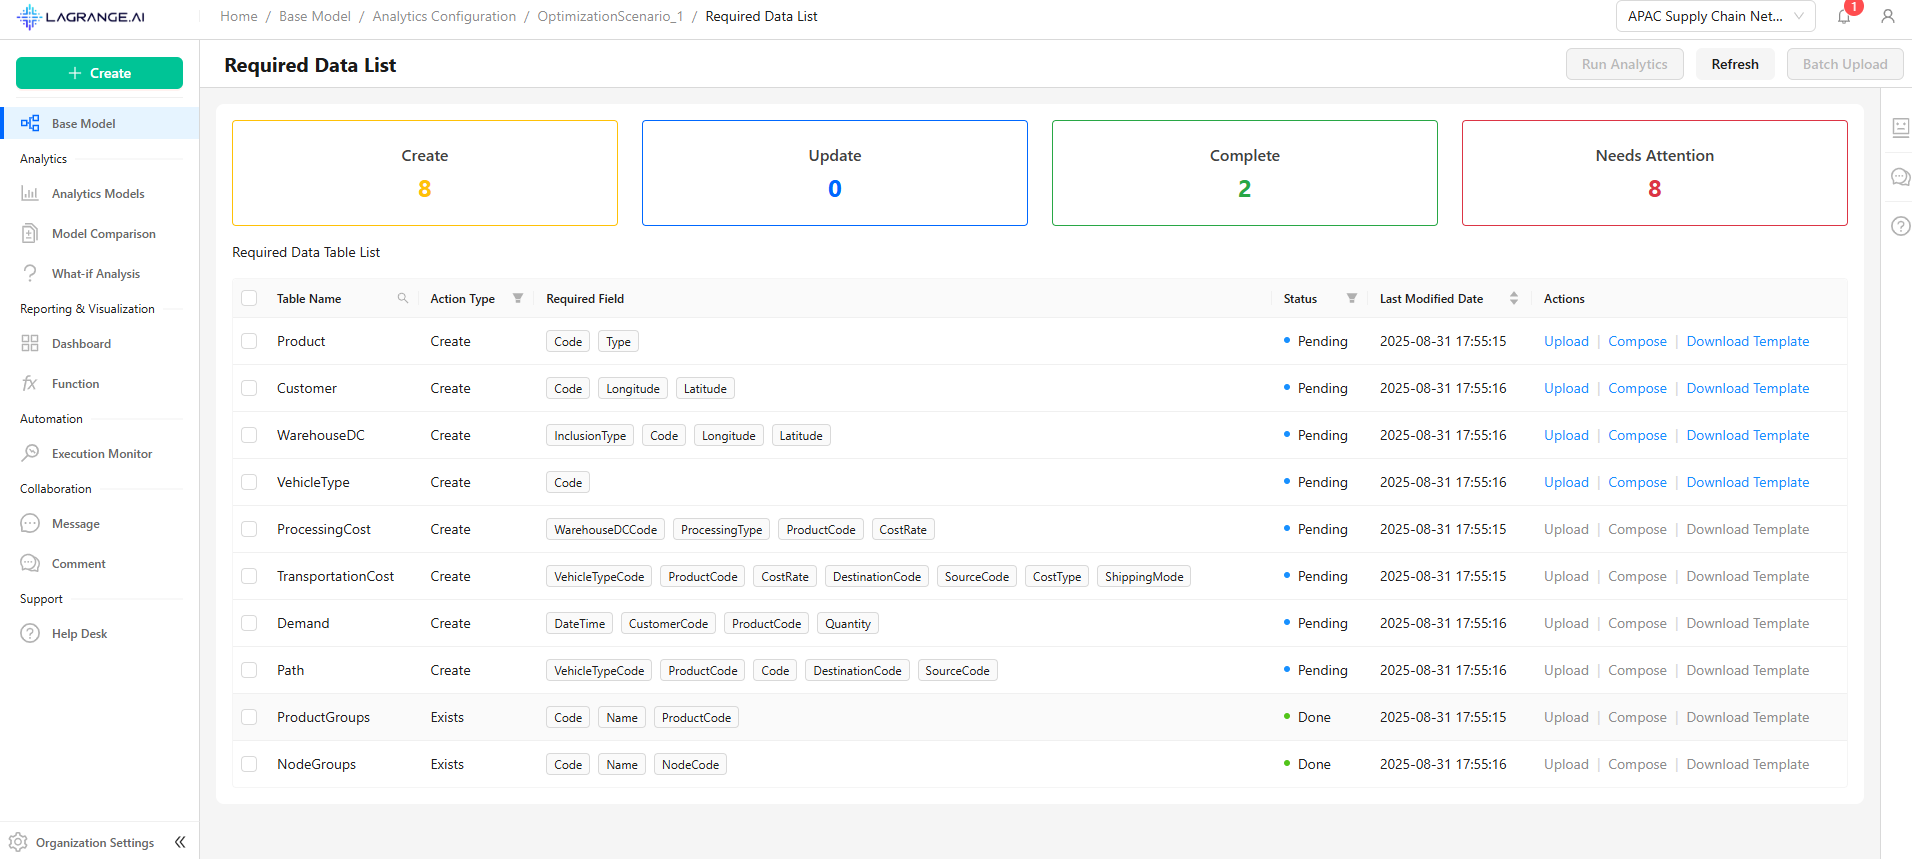The width and height of the screenshot is (1912, 859).
Task: Open the Action Type filter icon
Action: [x=518, y=298]
